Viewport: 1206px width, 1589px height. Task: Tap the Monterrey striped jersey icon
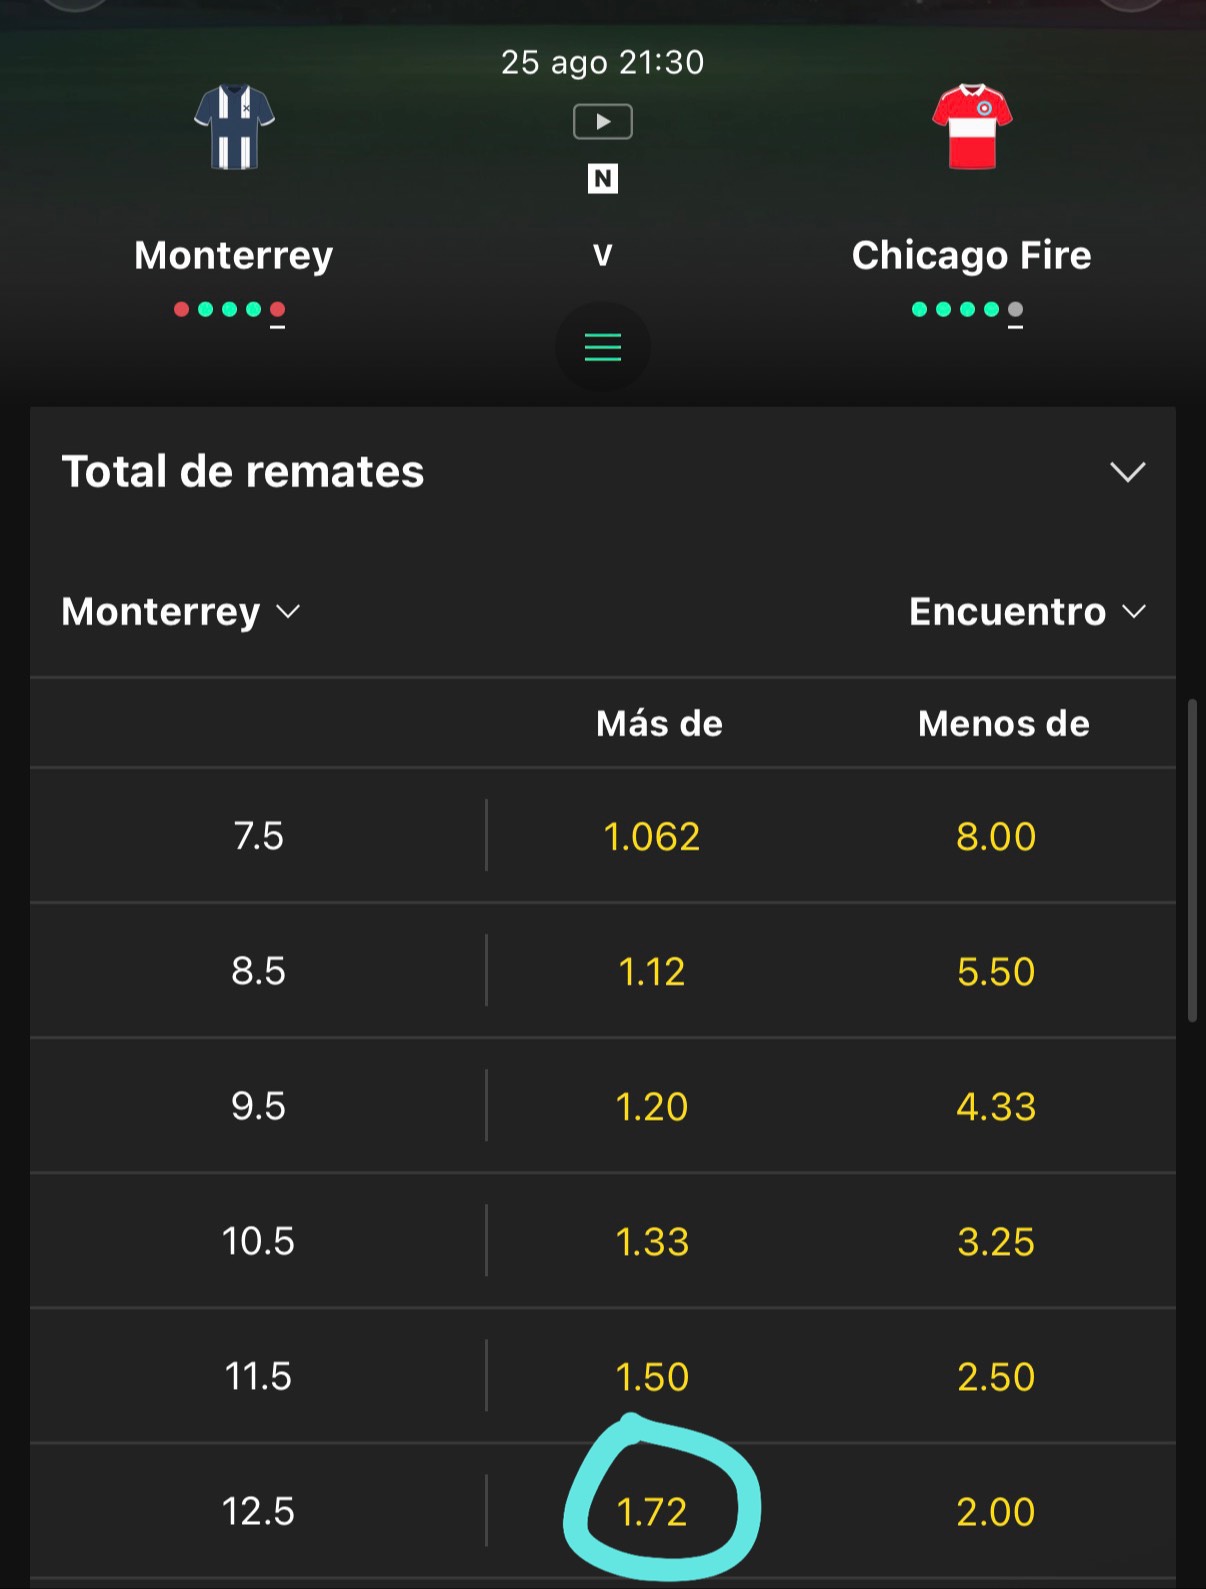pyautogui.click(x=234, y=127)
